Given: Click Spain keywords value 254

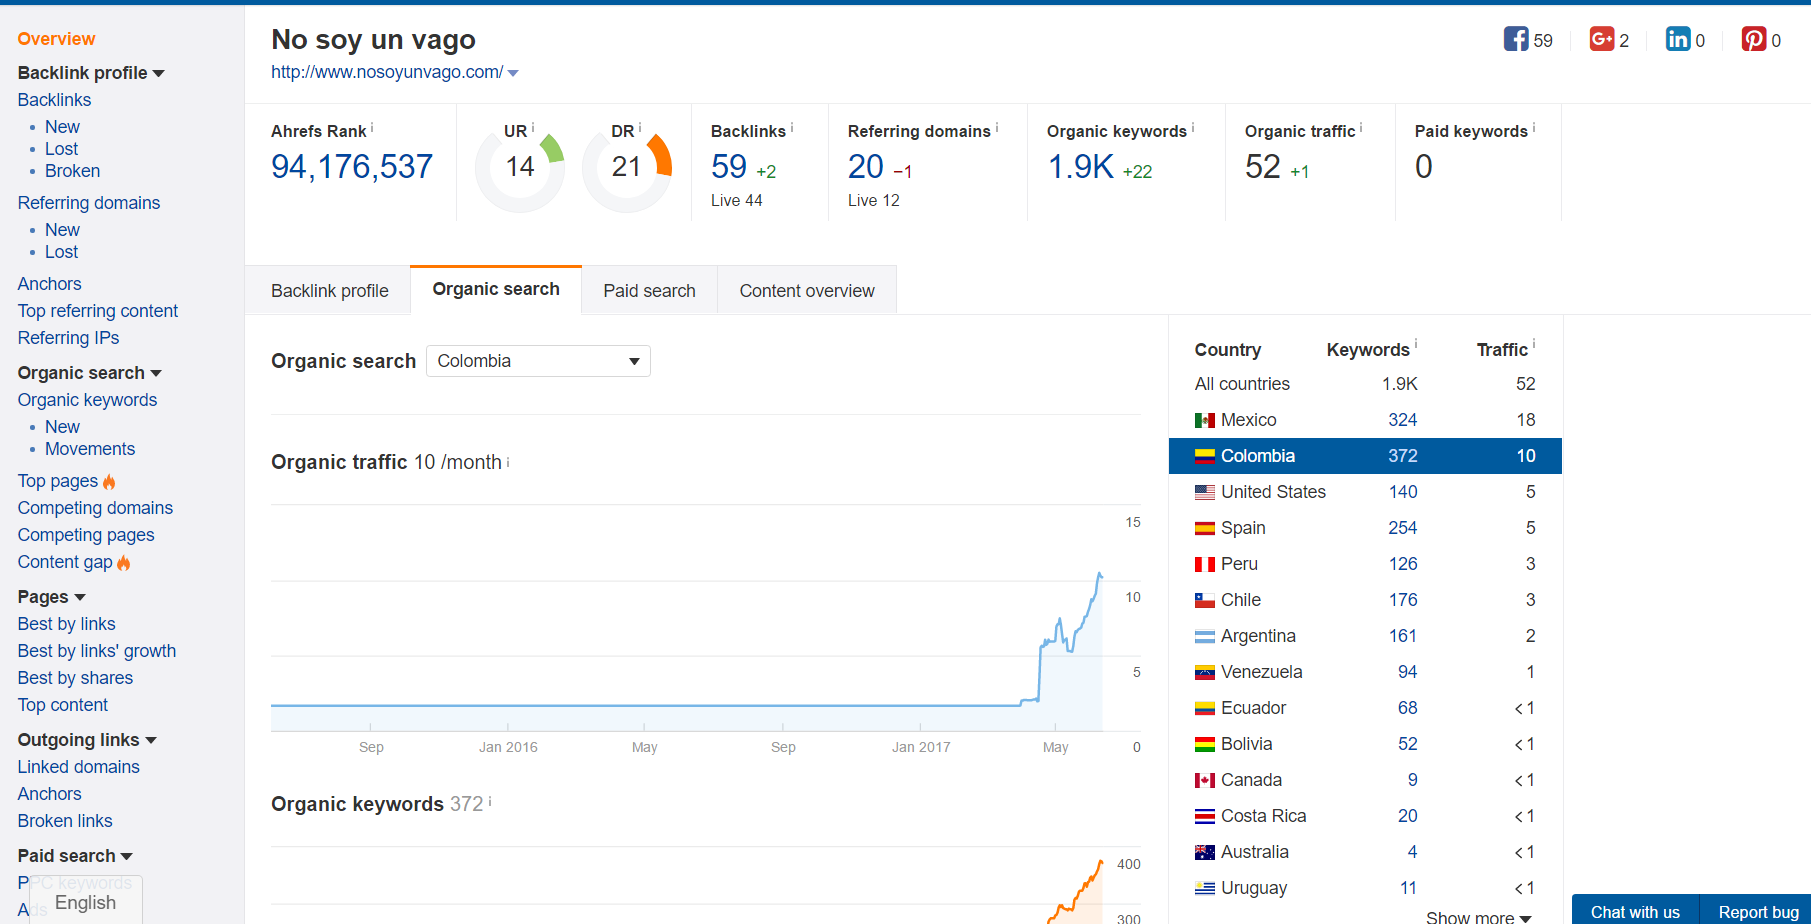Looking at the screenshot, I should tap(1402, 528).
